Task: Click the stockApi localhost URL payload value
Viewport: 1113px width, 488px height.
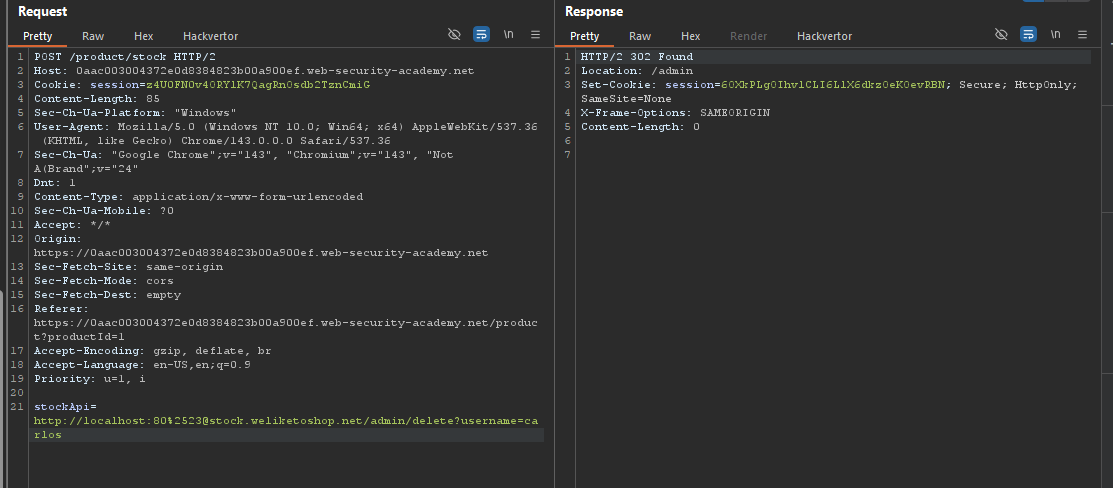Action: point(285,428)
